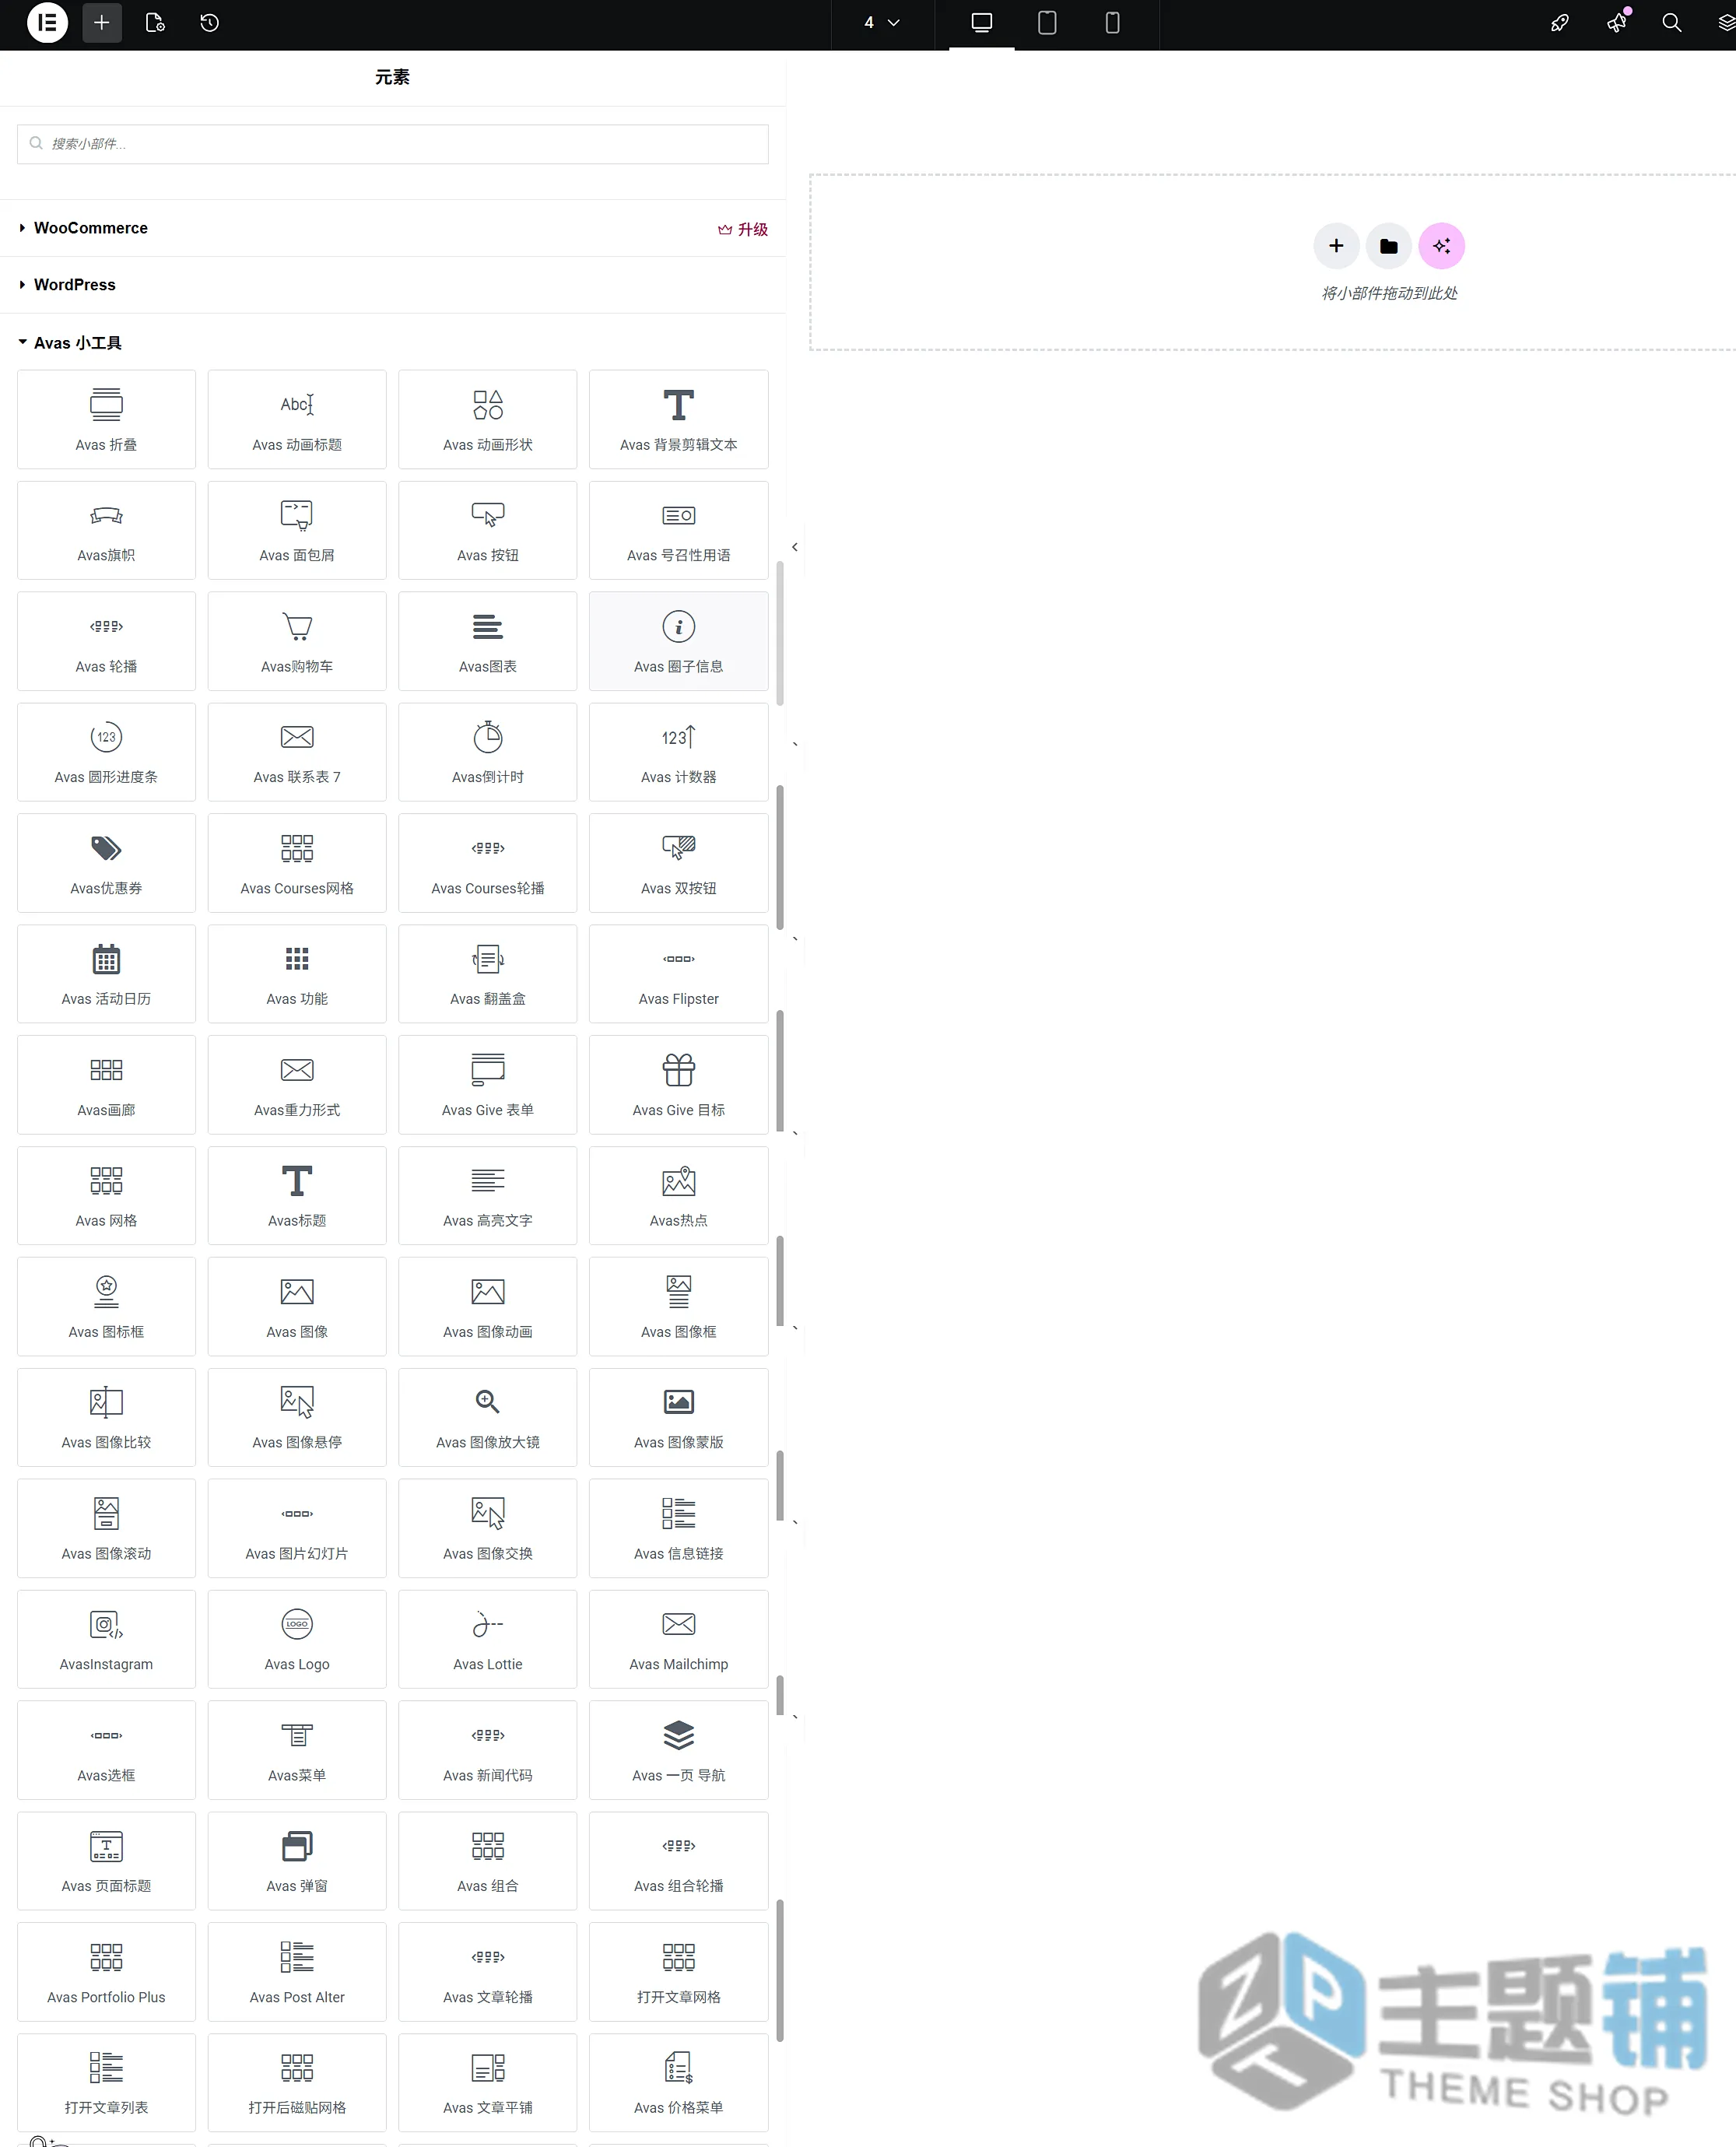Open the What's New megaphone icon
The image size is (1736, 2147).
click(1616, 23)
